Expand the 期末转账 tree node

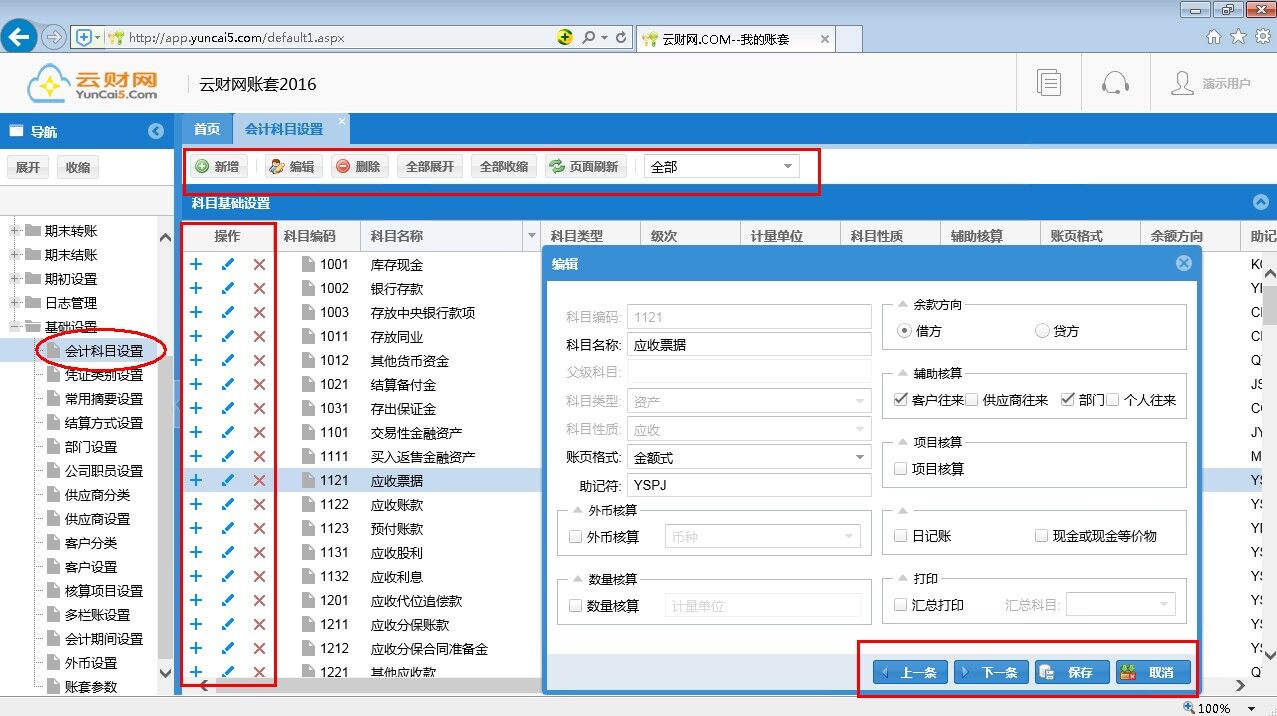pyautogui.click(x=16, y=231)
